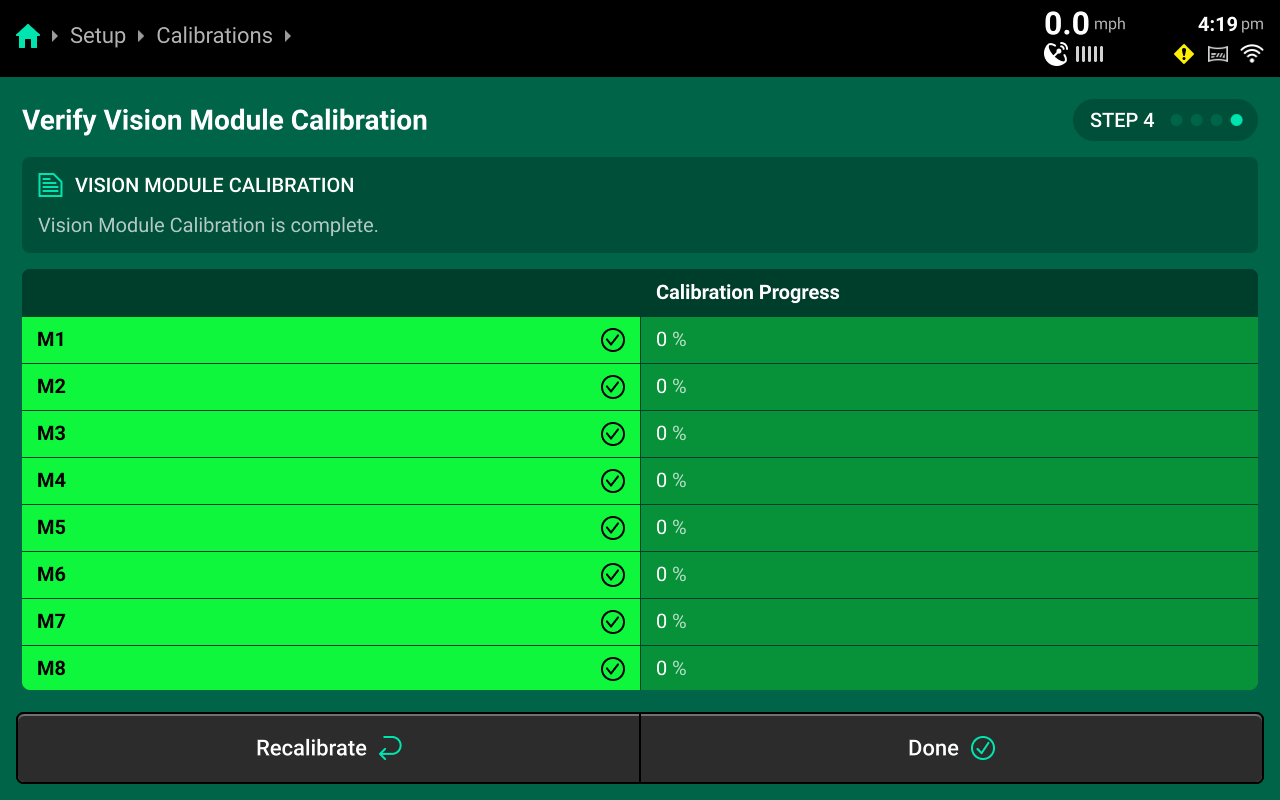Open the Calibrations breadcrumb
This screenshot has width=1280, height=800.
214,36
